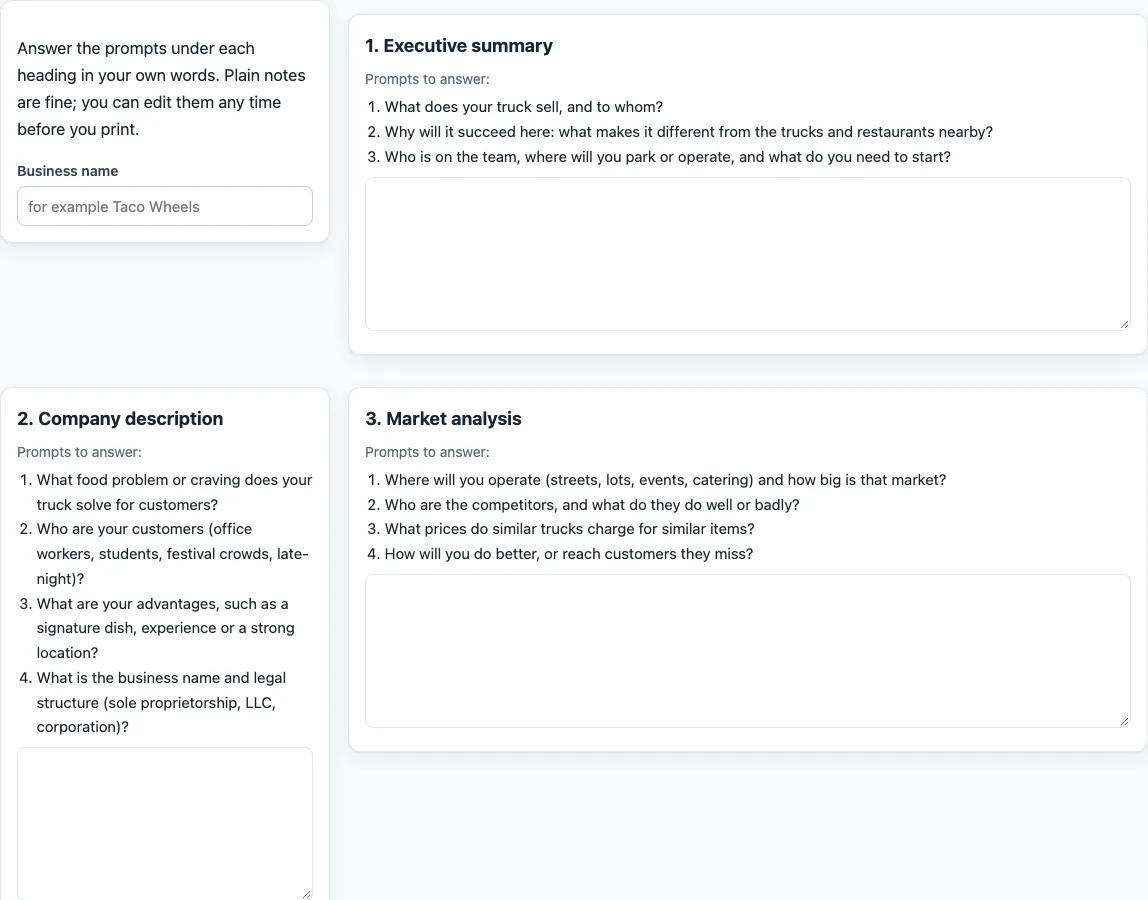
Task: Focus the Company description answer text area
Action: click(x=165, y=823)
